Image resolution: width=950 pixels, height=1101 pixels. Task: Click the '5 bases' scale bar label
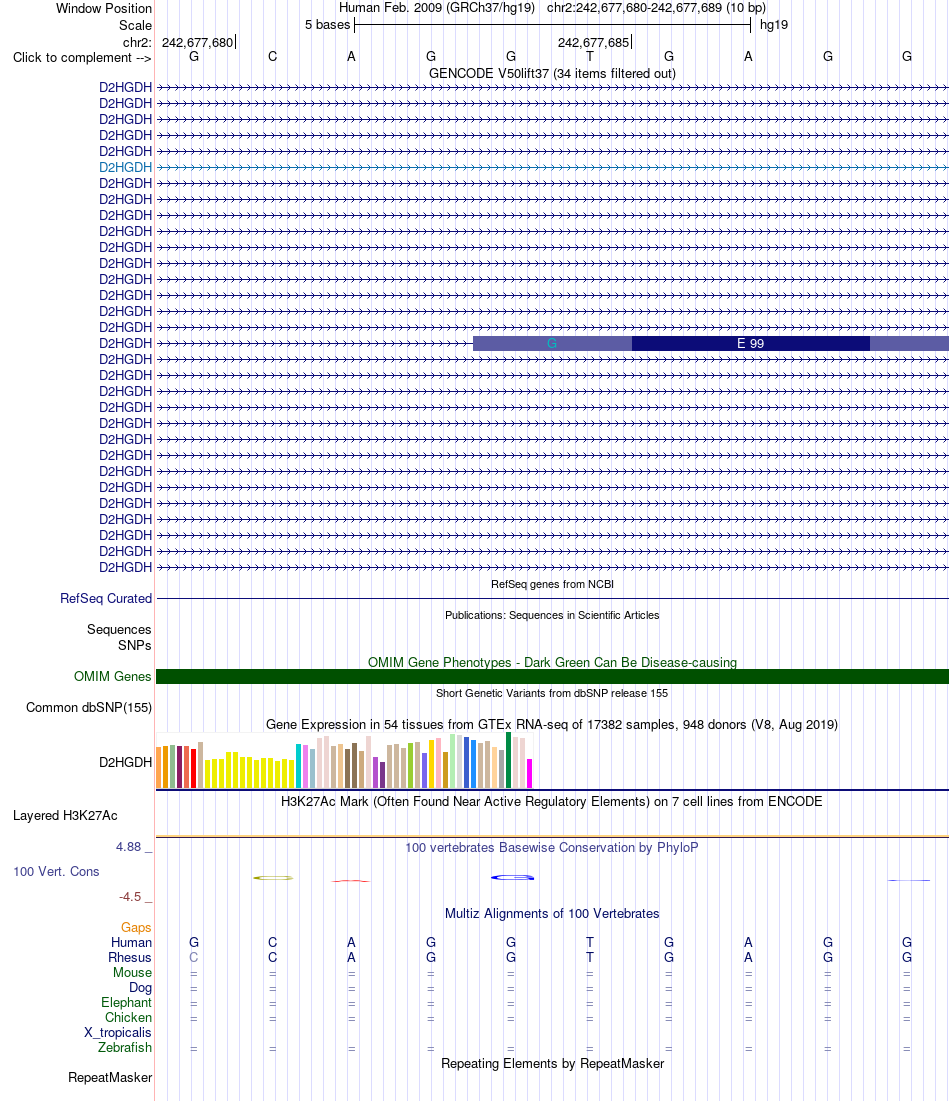pyautogui.click(x=327, y=25)
